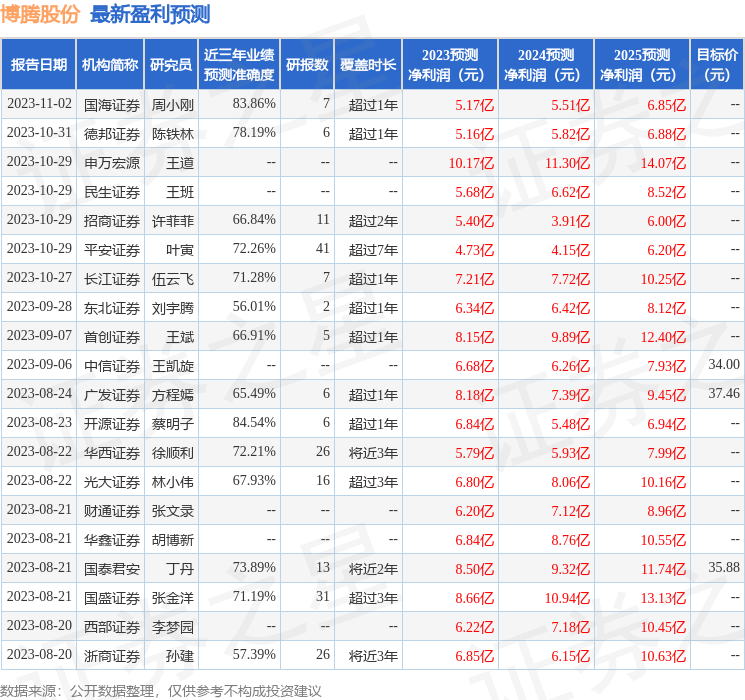Click target price 35.88
Viewport: 745px width, 700px height.
(724, 567)
